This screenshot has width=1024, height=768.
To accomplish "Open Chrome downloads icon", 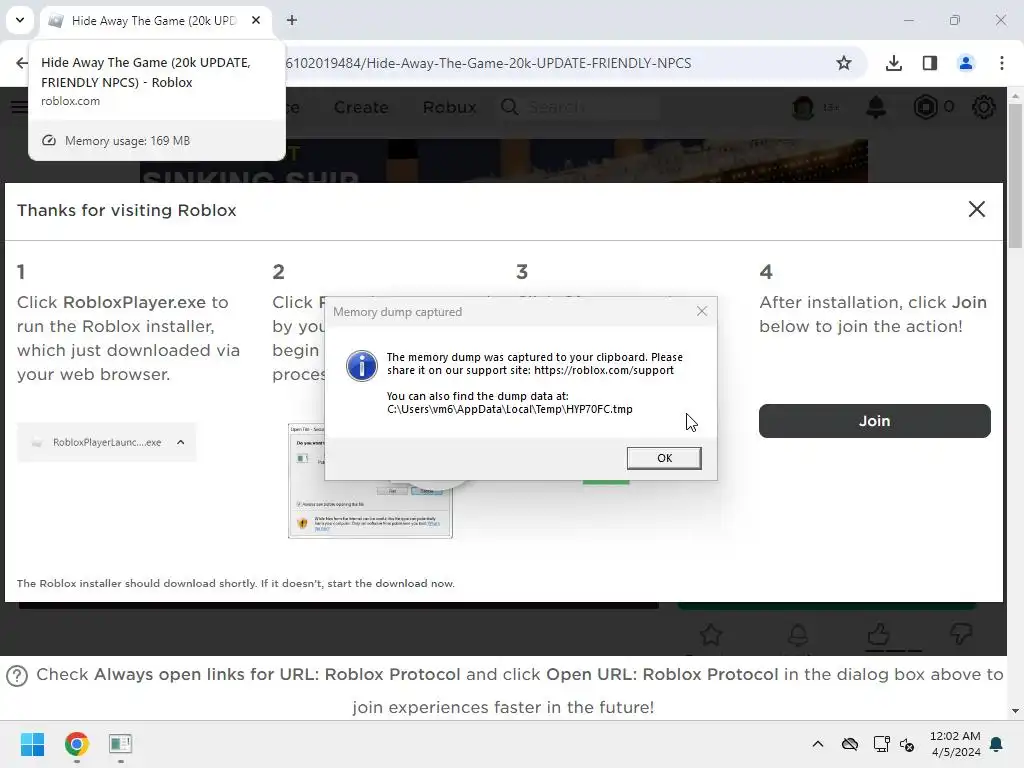I will pyautogui.click(x=893, y=63).
